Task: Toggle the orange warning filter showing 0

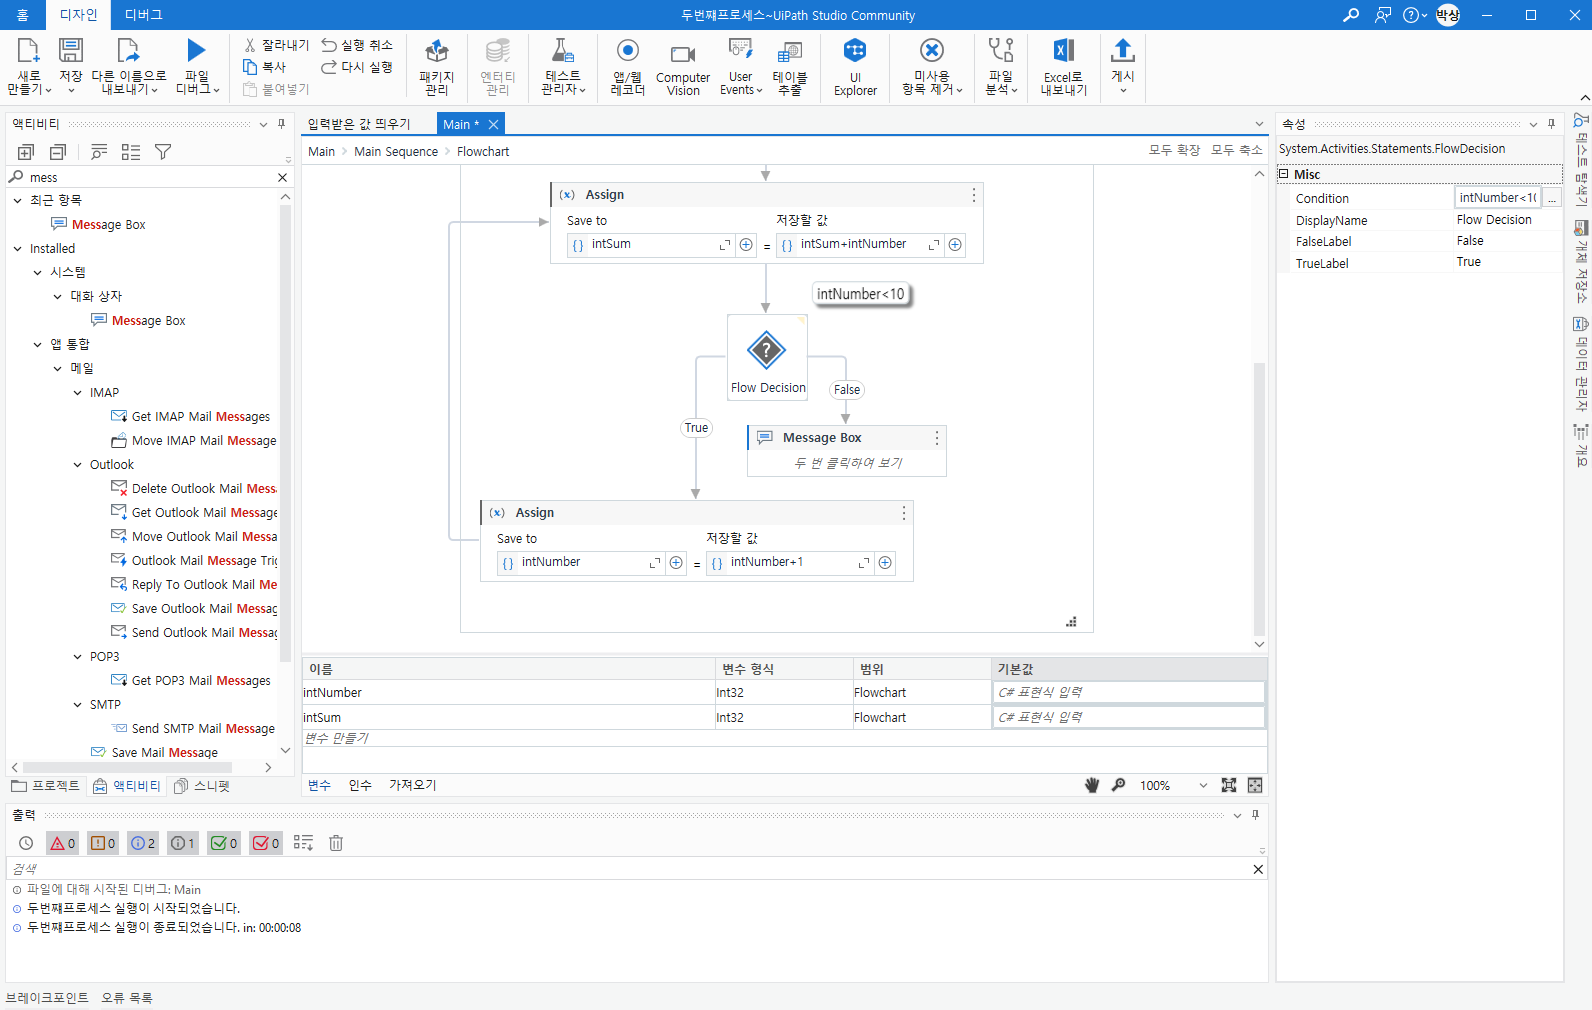Action: 103,843
